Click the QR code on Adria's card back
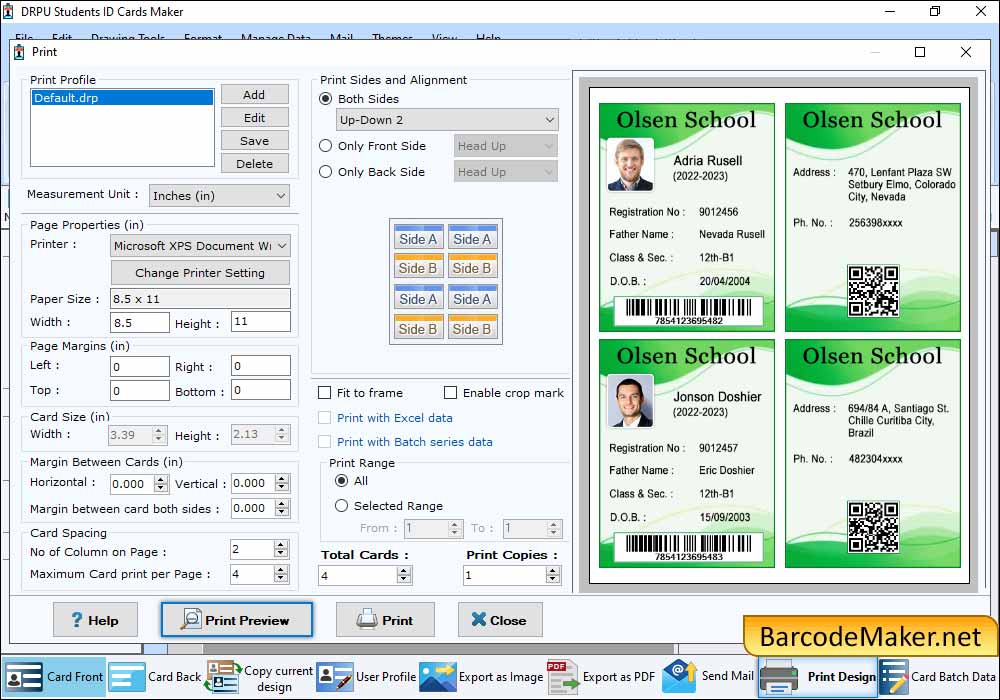 [x=873, y=291]
